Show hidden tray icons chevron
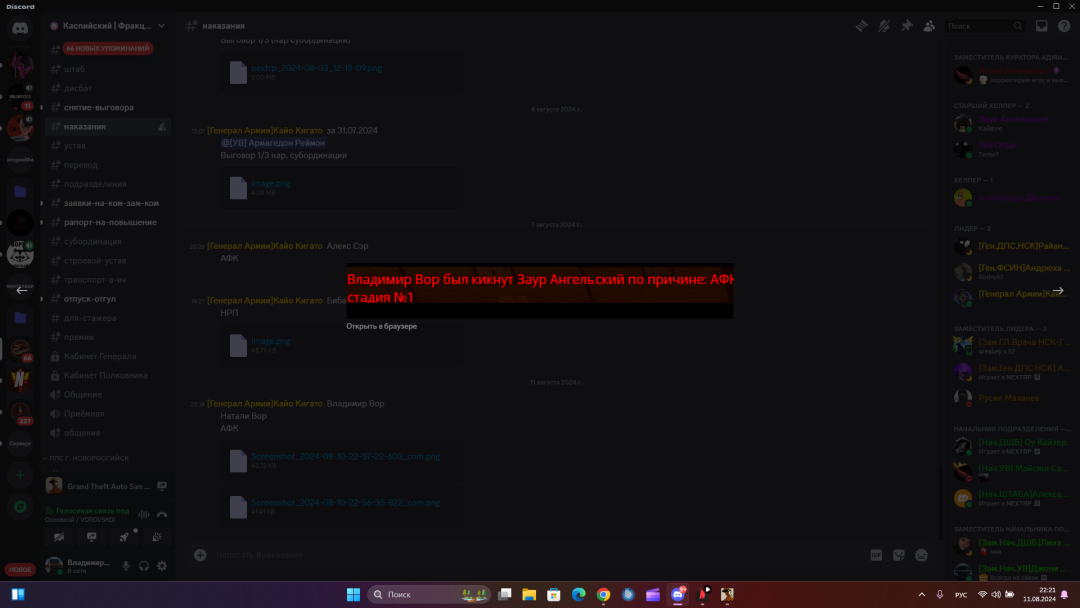The width and height of the screenshot is (1080, 608). [x=922, y=594]
